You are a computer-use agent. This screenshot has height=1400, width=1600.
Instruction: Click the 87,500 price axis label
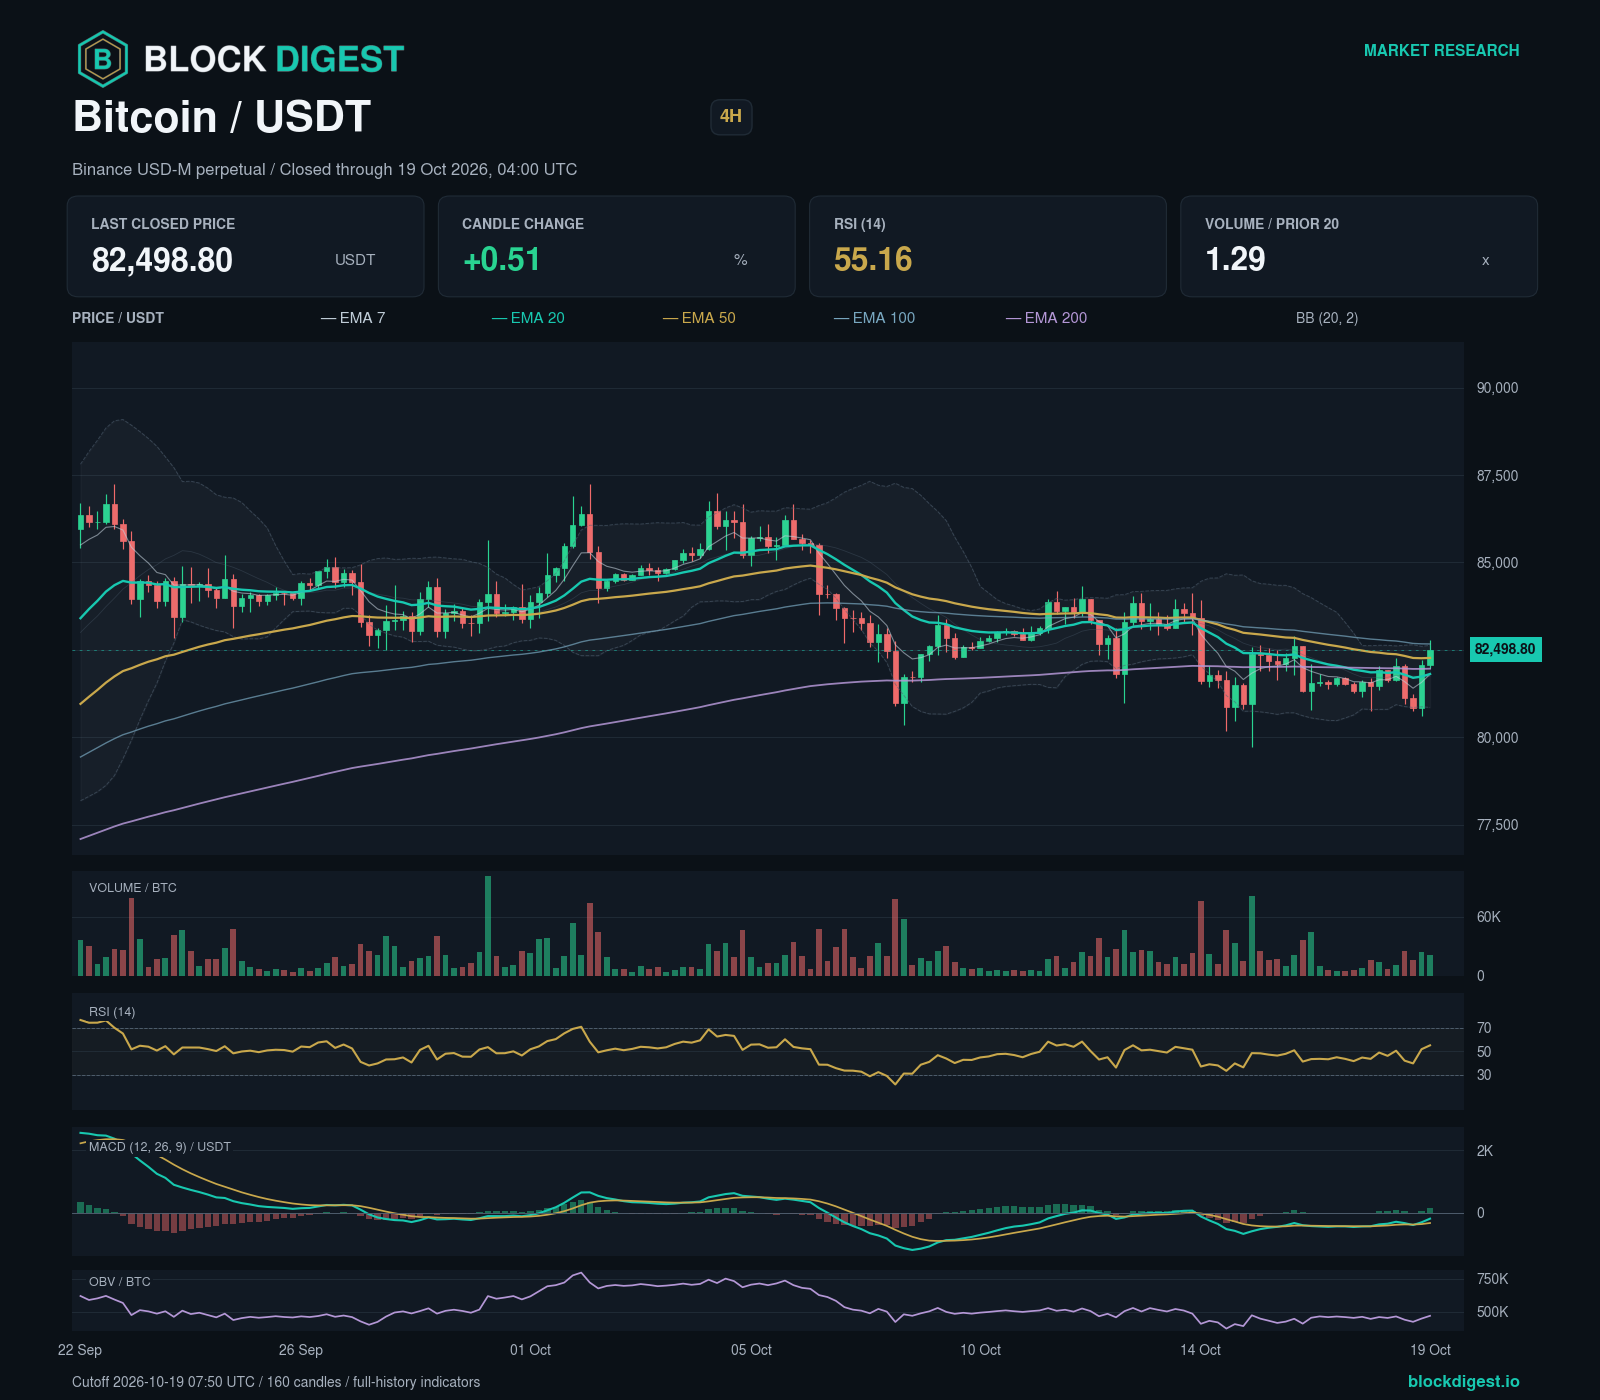[x=1497, y=476]
